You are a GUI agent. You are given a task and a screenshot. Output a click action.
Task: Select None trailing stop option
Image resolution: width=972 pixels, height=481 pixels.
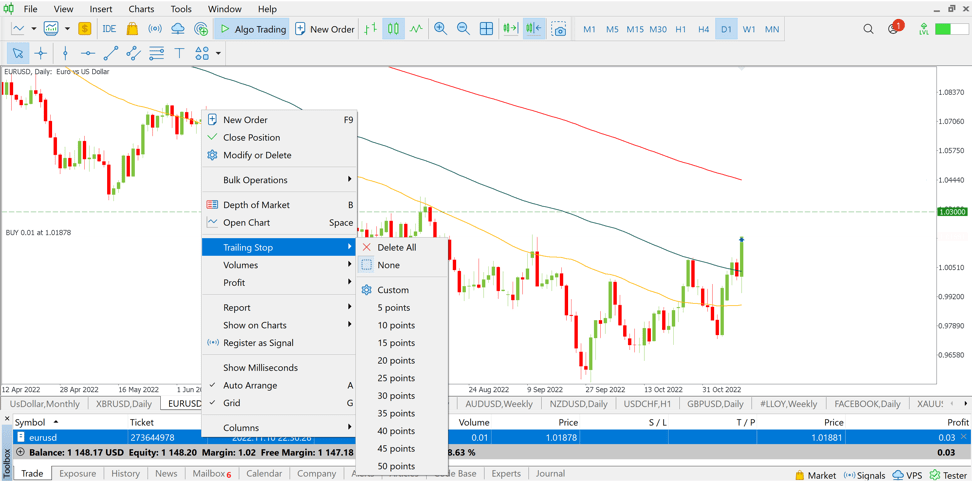(x=402, y=265)
